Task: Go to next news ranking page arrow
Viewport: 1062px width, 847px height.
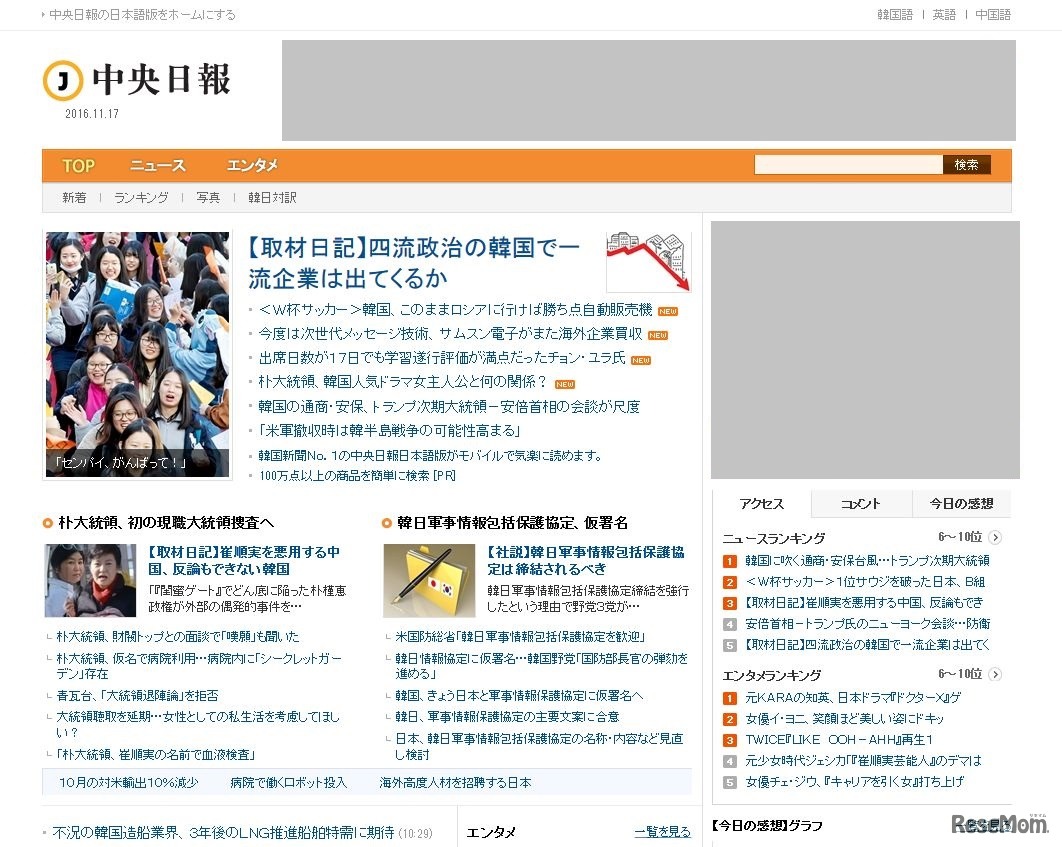Action: pos(995,538)
